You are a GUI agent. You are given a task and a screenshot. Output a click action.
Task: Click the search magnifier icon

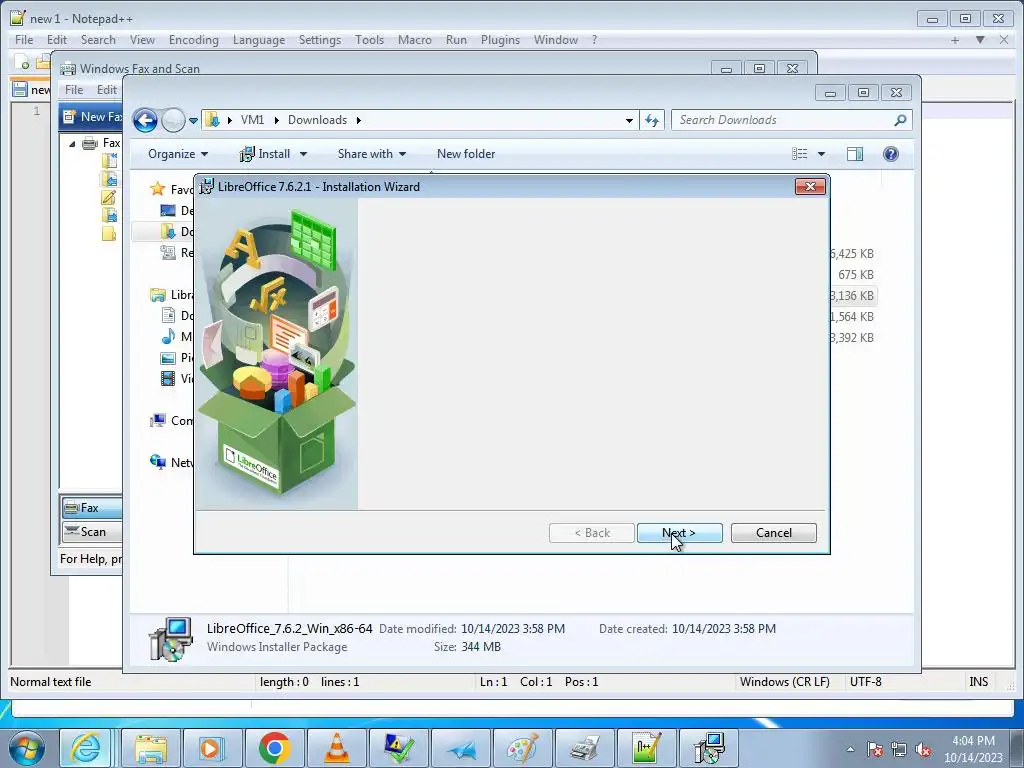pos(900,120)
